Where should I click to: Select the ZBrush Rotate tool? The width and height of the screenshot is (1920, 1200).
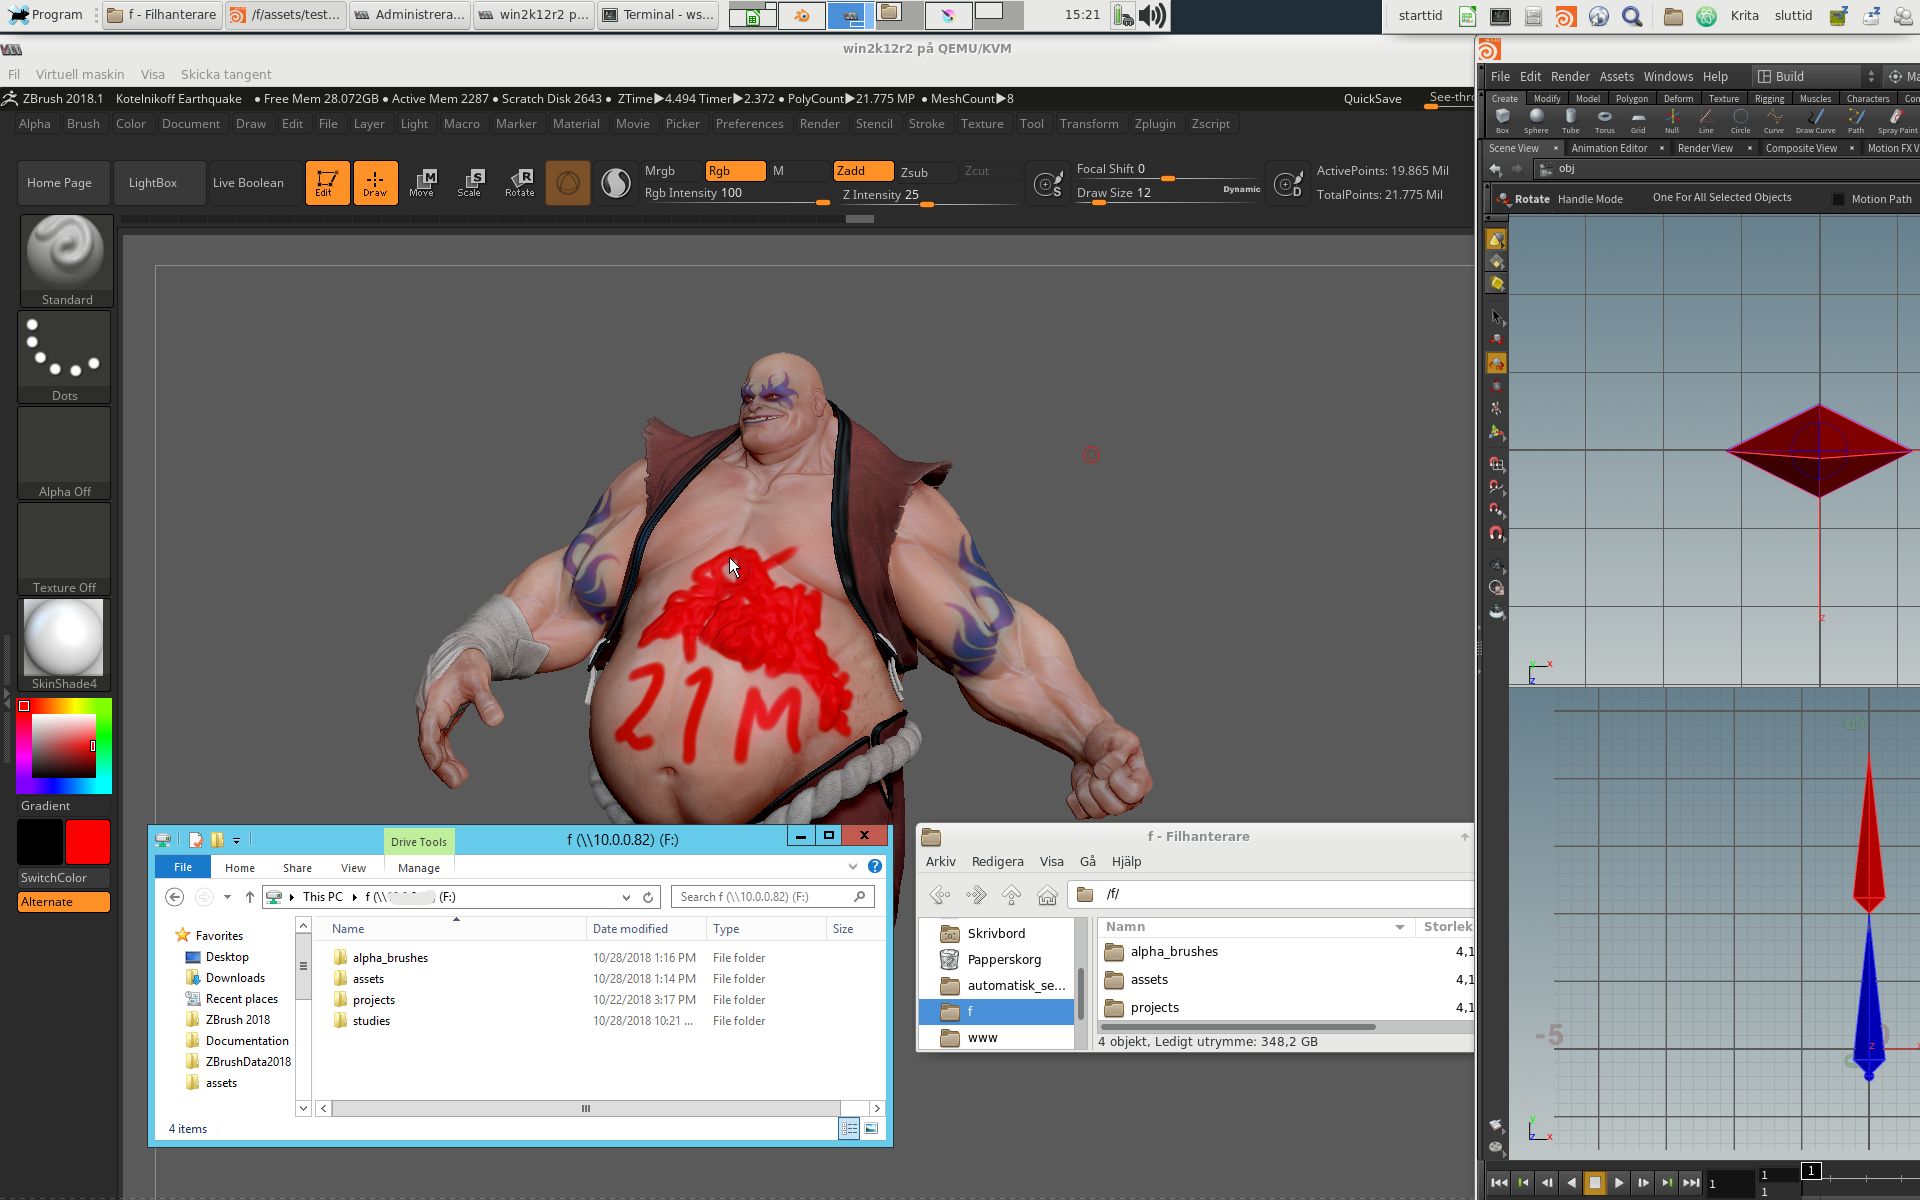[x=520, y=183]
